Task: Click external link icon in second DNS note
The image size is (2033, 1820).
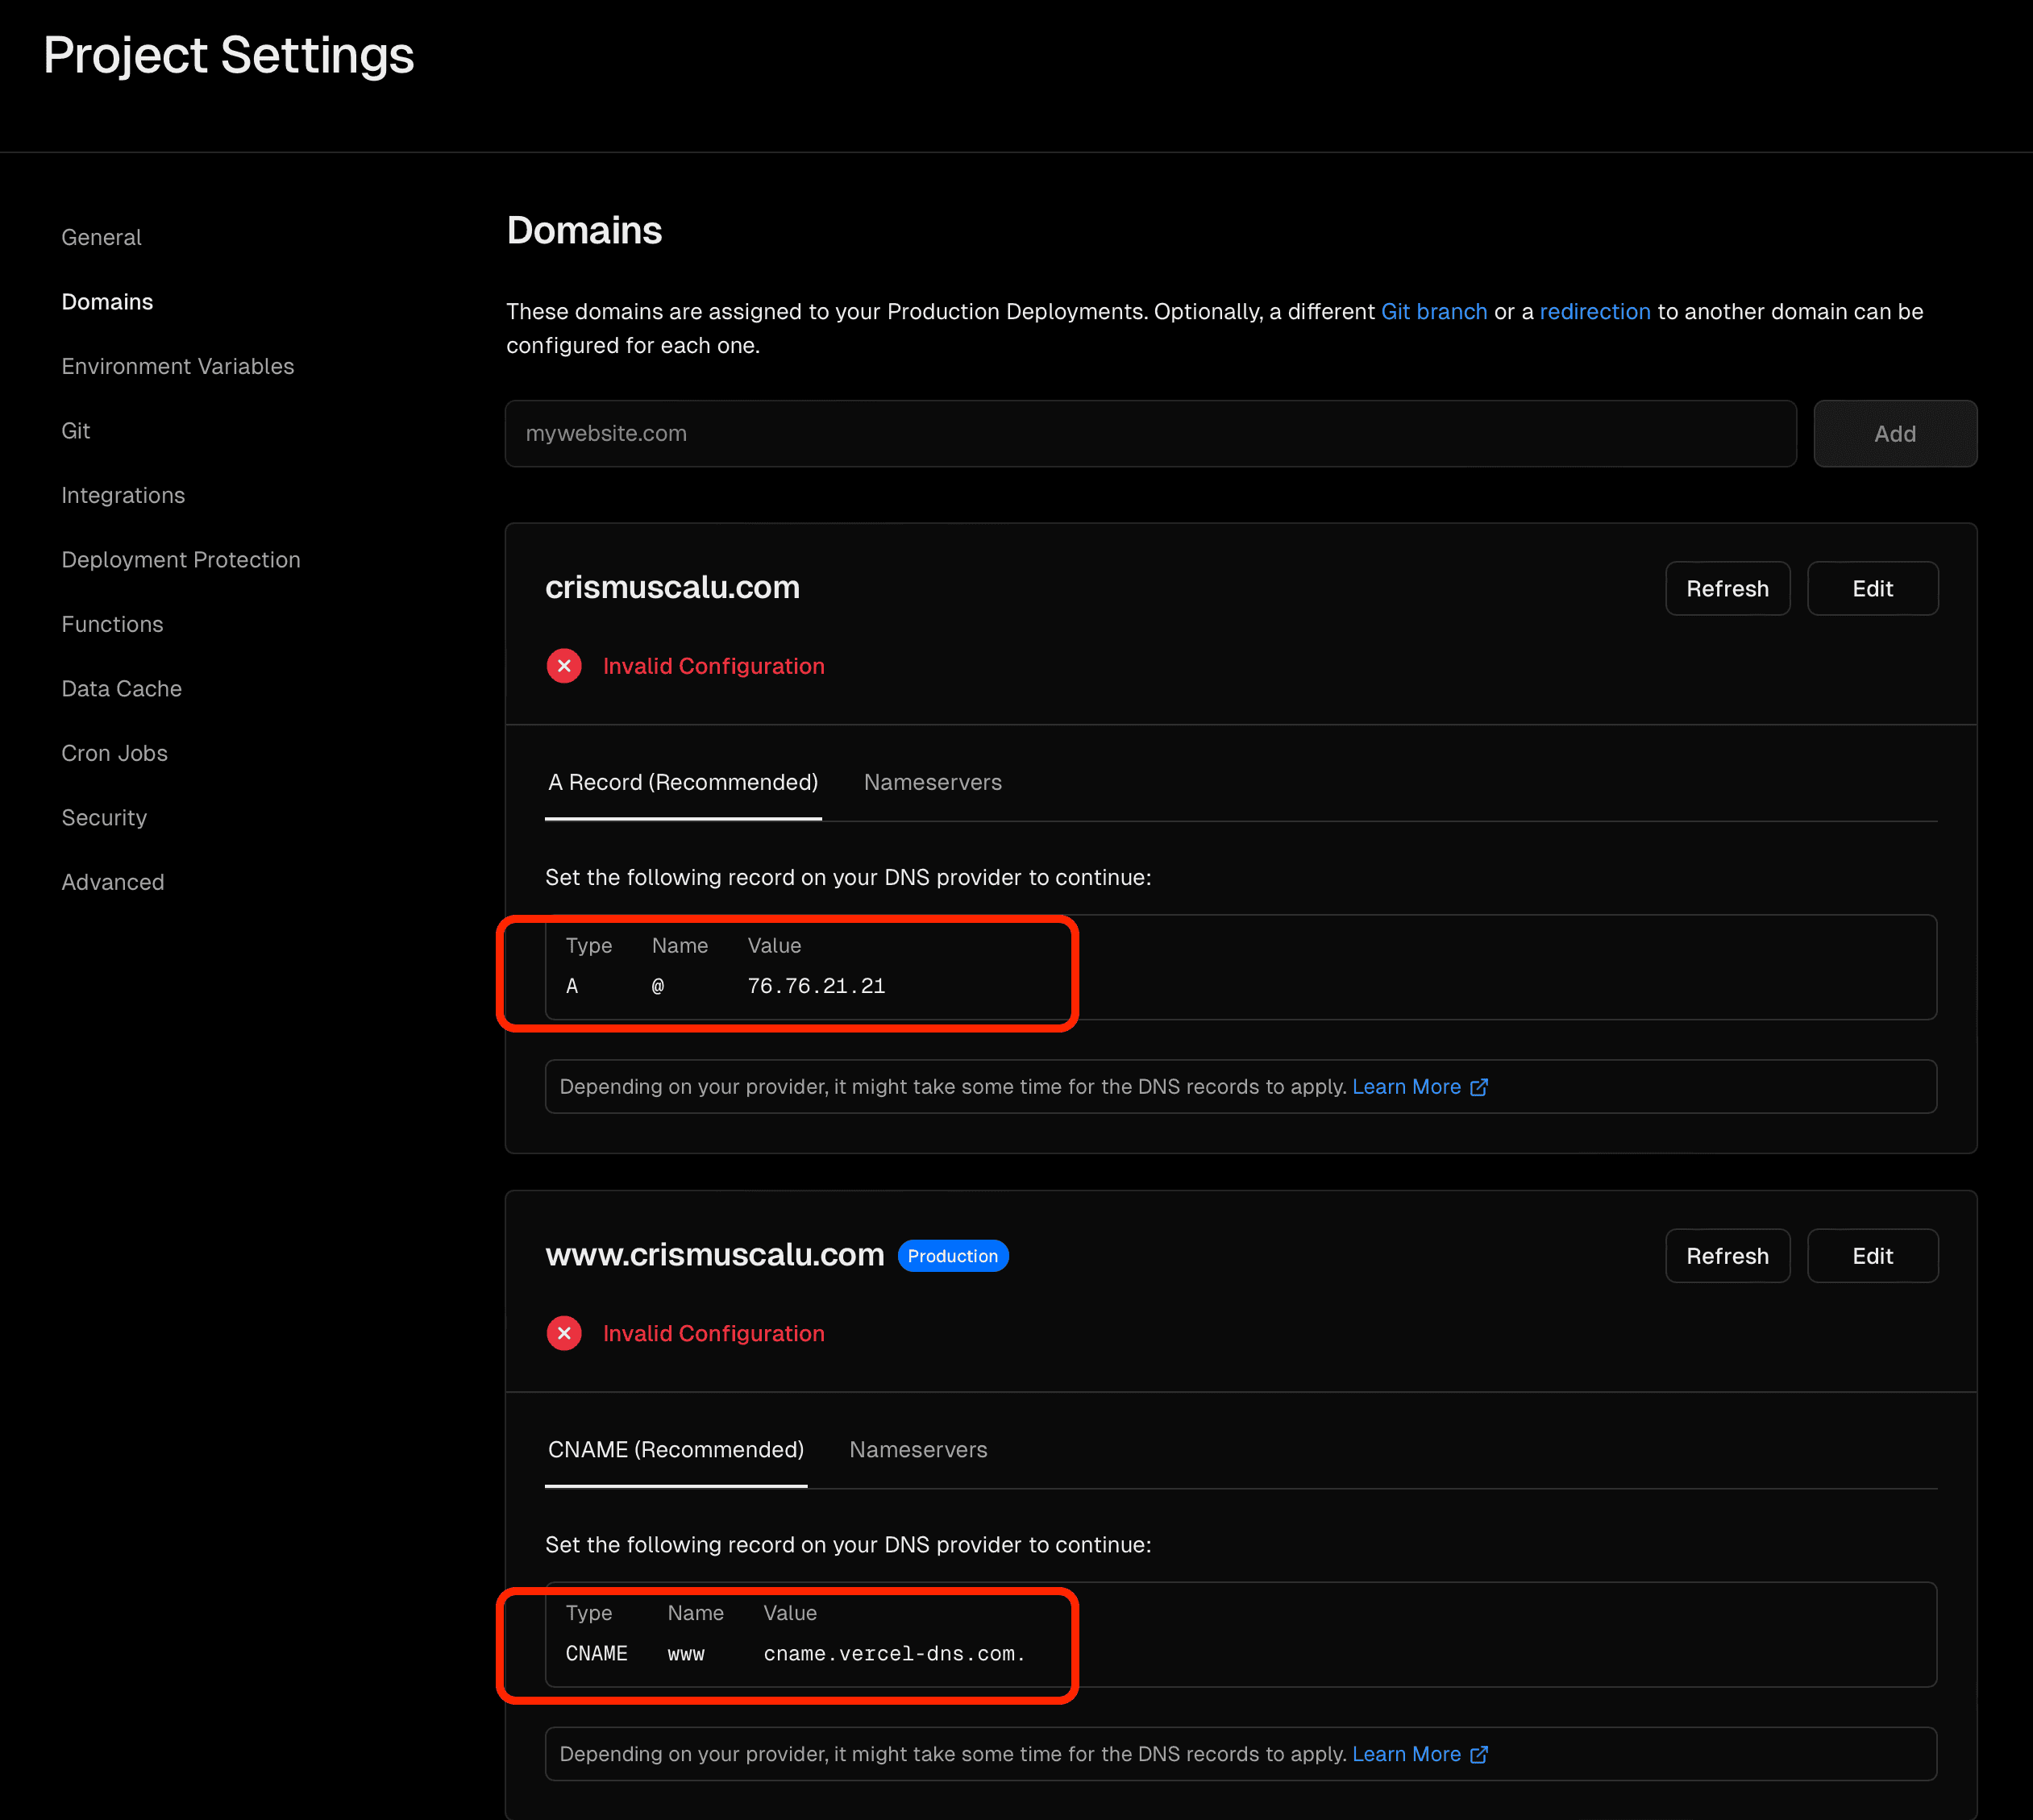Action: point(1479,1754)
